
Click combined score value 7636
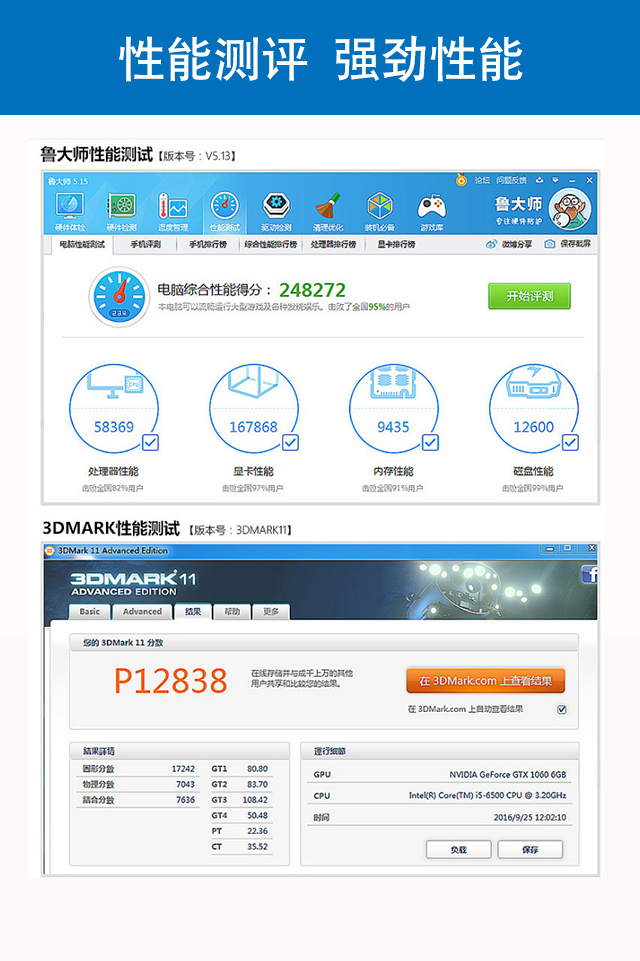[x=186, y=800]
